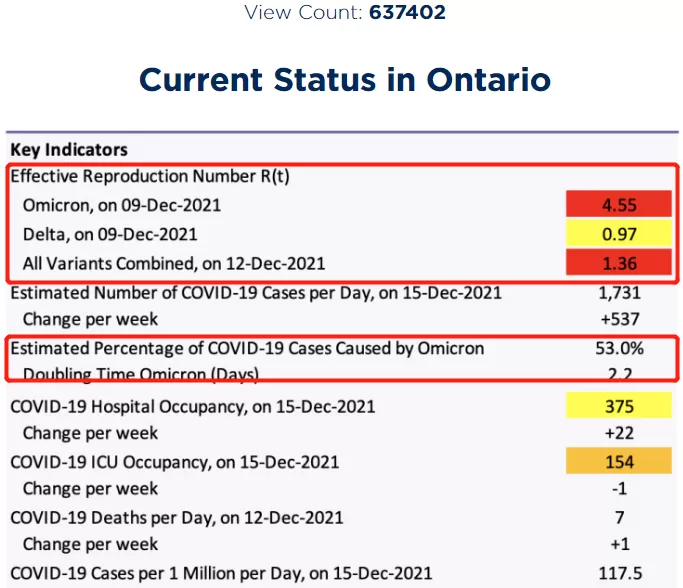683x588 pixels.
Task: Click the red Omicron 4.55 value cell
Action: tap(619, 204)
